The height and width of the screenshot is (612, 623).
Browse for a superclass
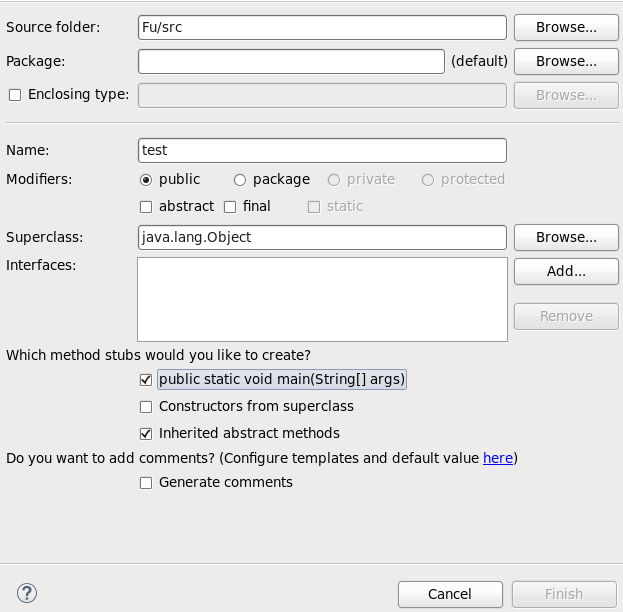[566, 237]
